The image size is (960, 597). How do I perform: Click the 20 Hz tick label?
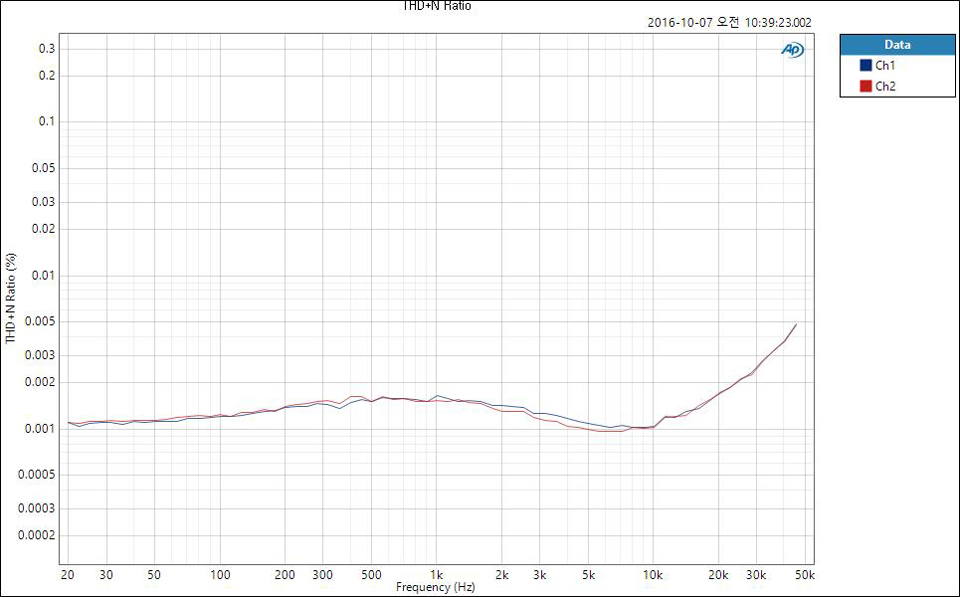(67, 576)
